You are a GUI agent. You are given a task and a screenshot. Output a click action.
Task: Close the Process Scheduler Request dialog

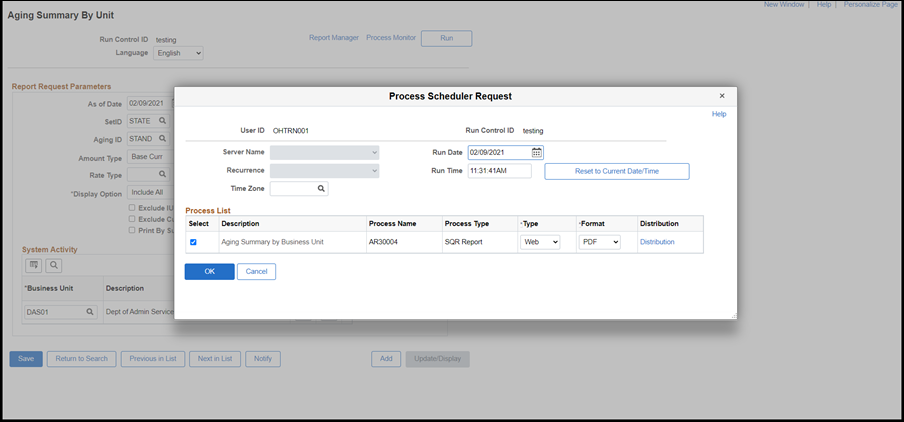[722, 96]
